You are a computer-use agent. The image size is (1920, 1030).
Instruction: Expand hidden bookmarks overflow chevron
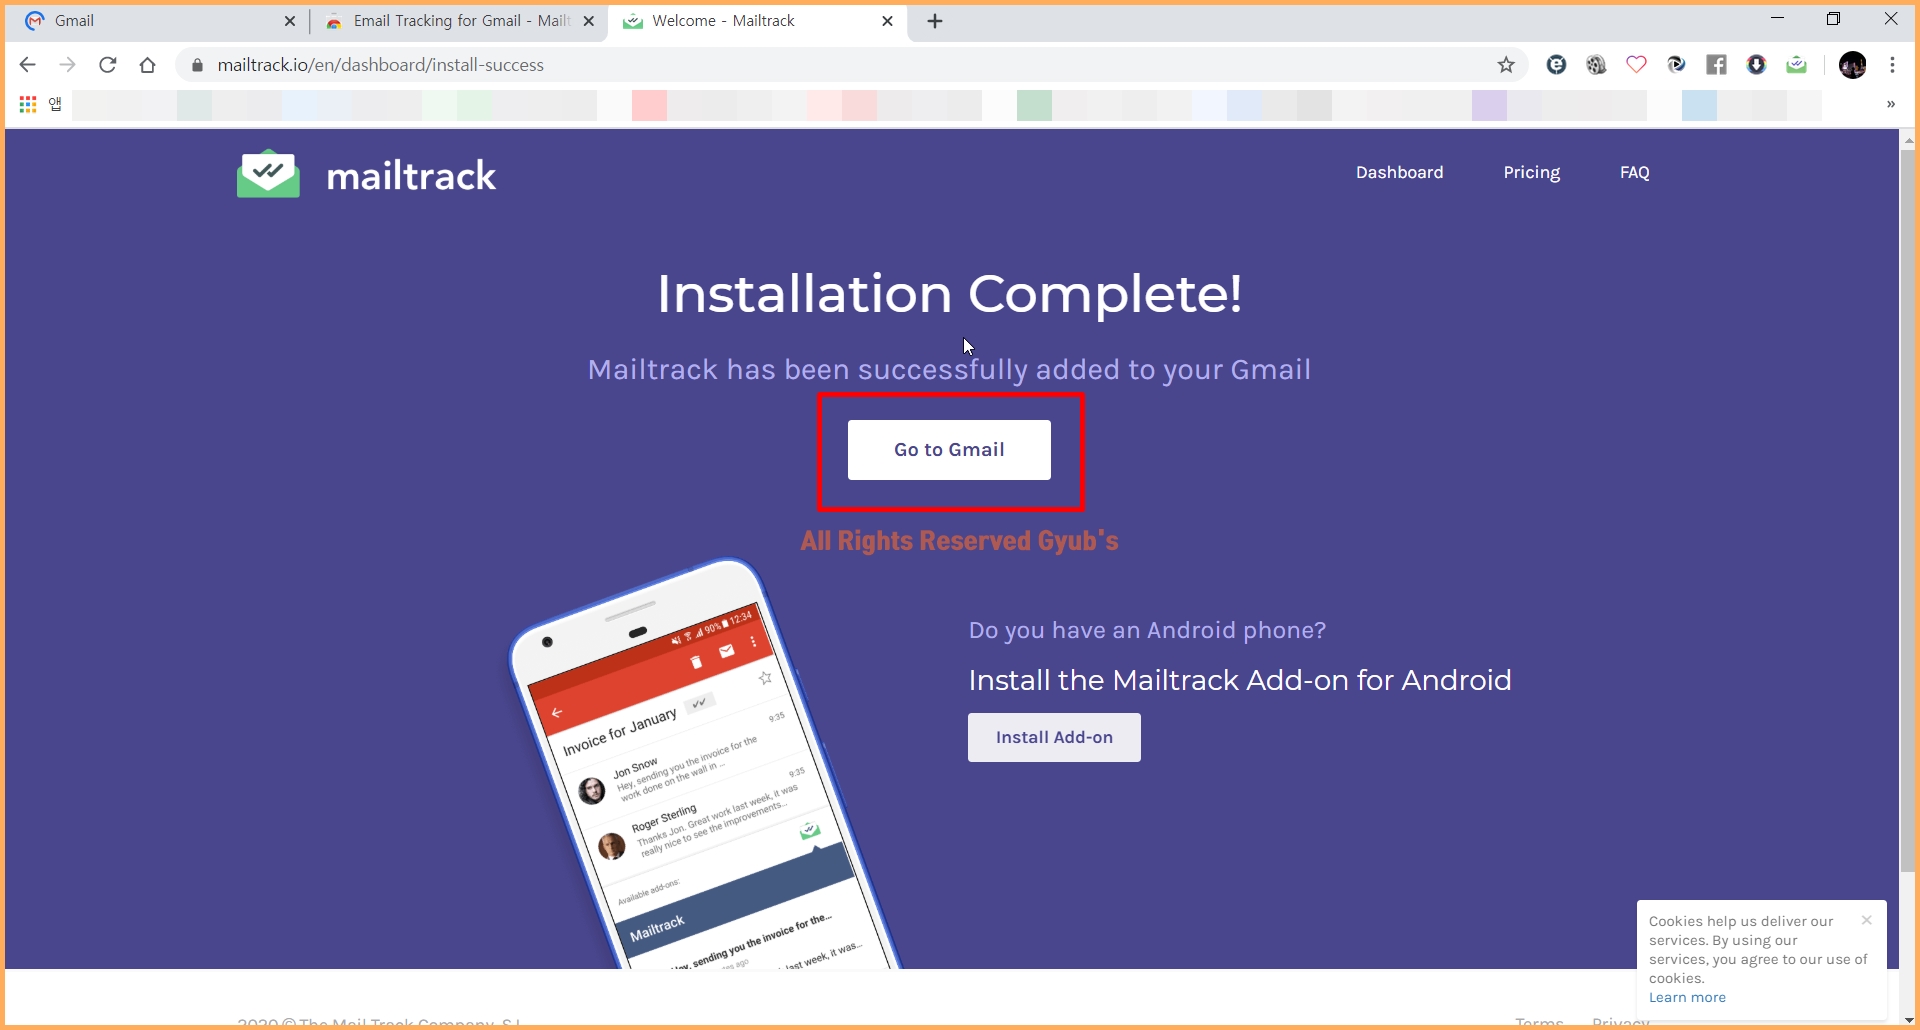pos(1890,104)
